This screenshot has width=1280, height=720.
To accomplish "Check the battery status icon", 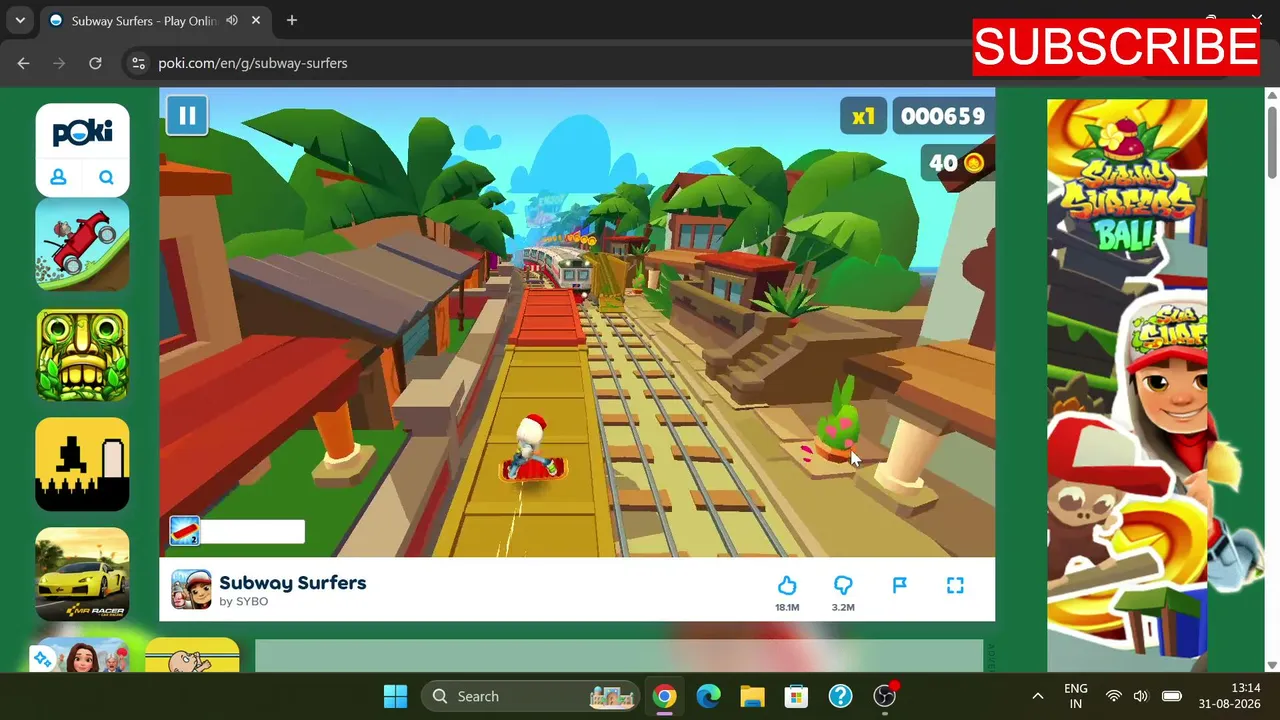I will click(1172, 696).
